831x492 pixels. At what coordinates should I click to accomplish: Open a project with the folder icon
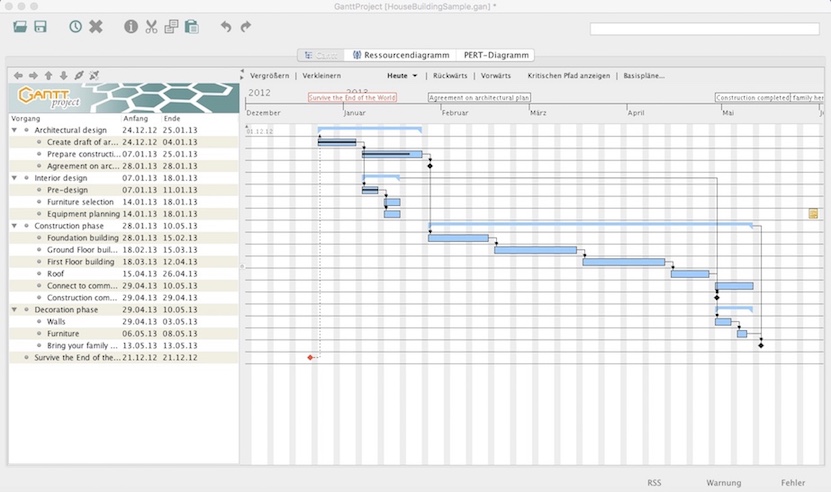coord(20,26)
